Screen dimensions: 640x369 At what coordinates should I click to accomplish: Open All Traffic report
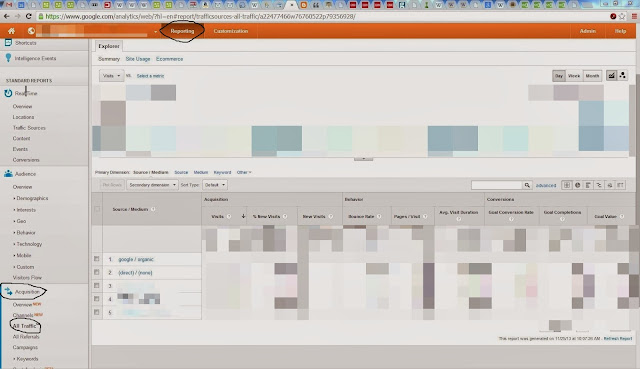(x=24, y=326)
